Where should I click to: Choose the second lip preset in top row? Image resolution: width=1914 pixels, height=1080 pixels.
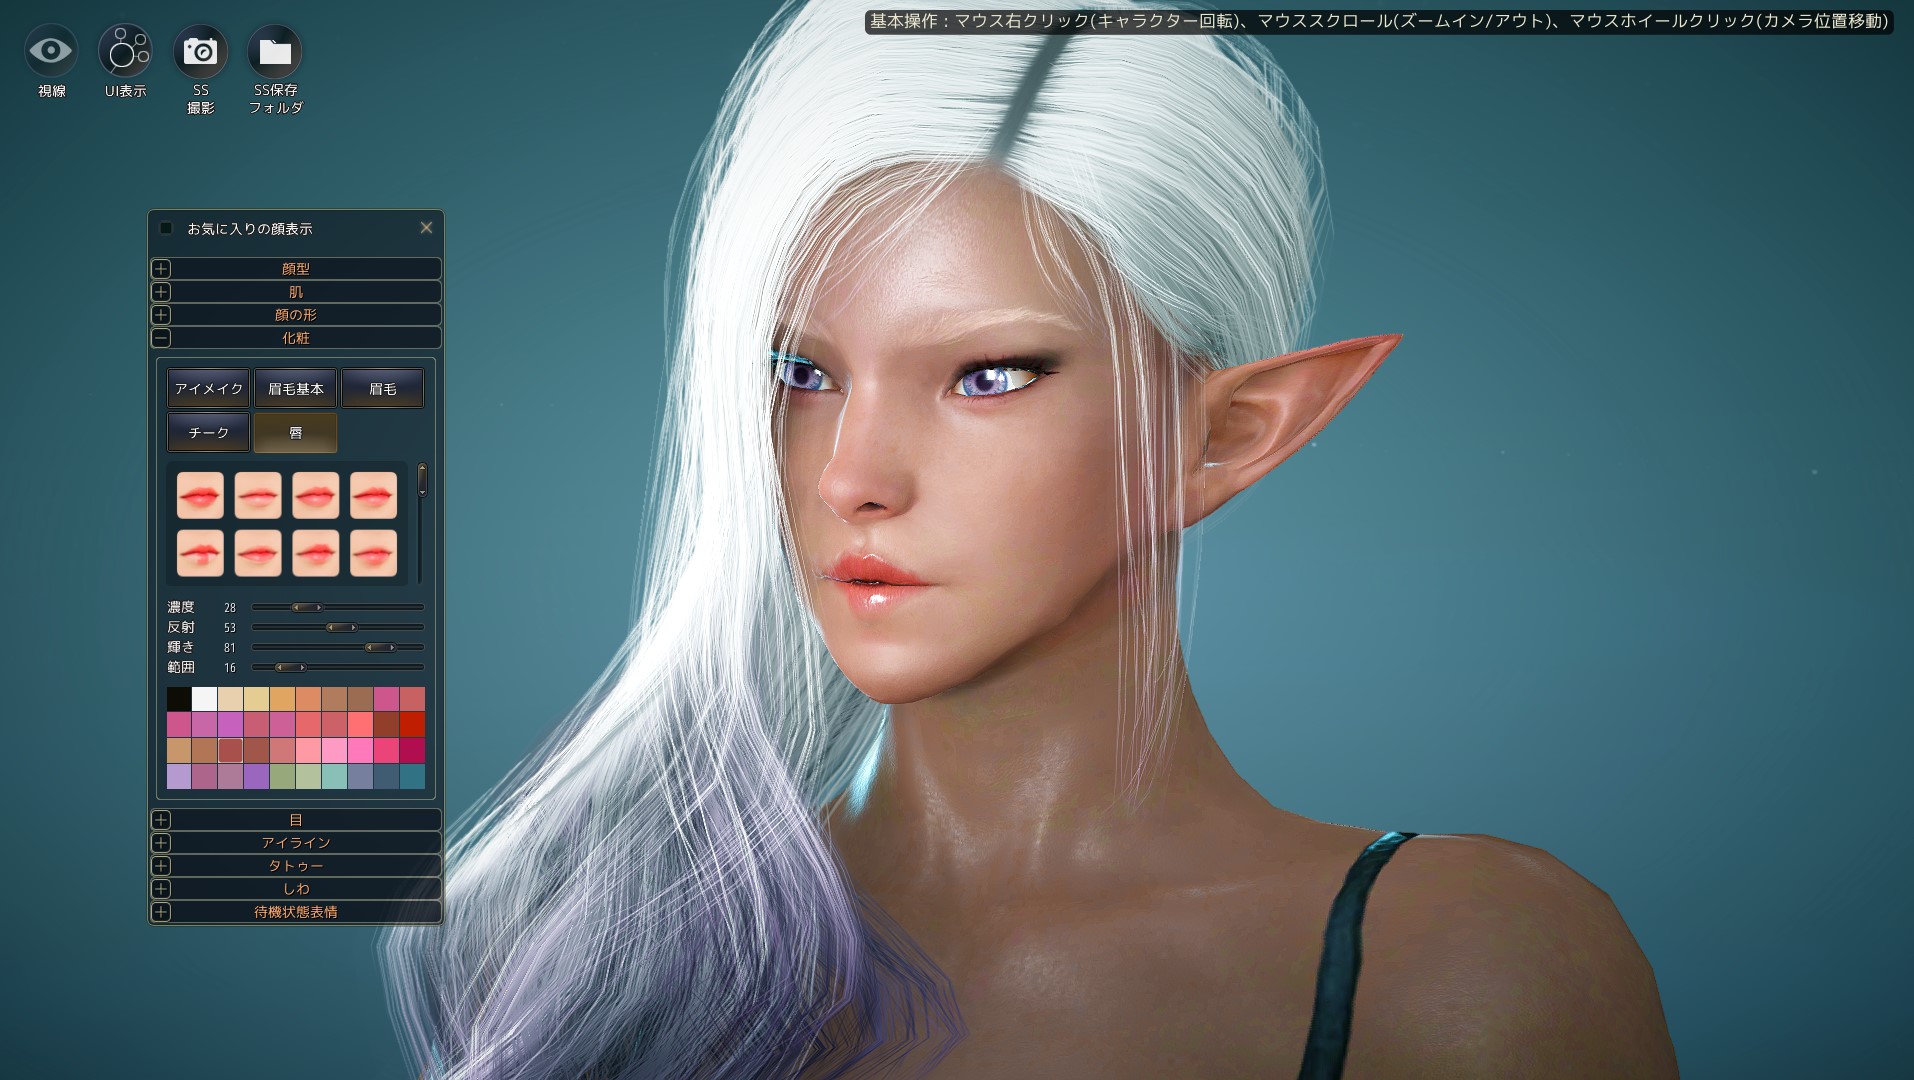[258, 495]
